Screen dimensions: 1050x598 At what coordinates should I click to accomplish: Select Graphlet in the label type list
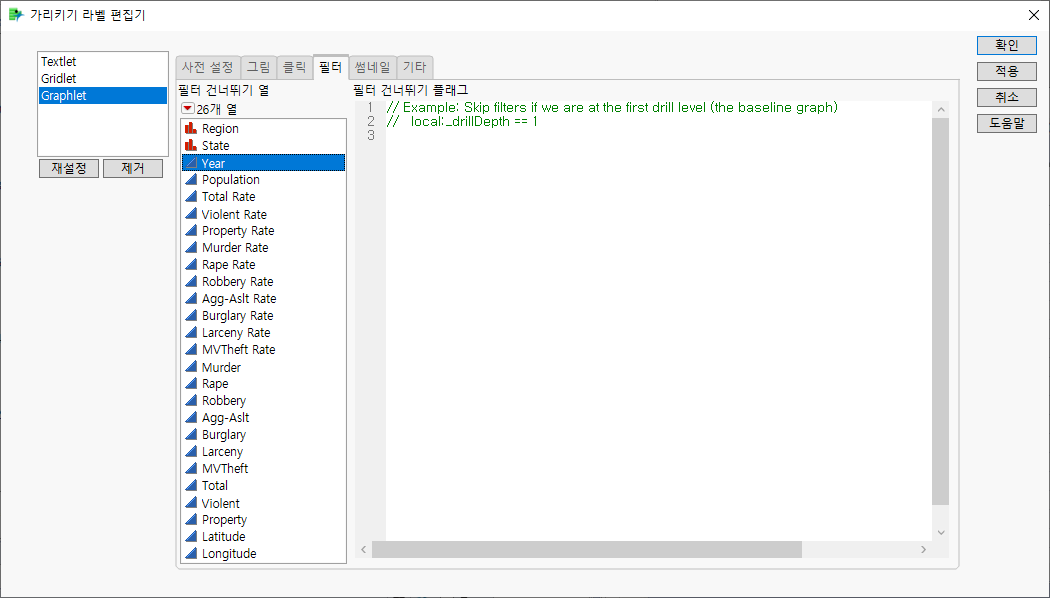pos(102,95)
